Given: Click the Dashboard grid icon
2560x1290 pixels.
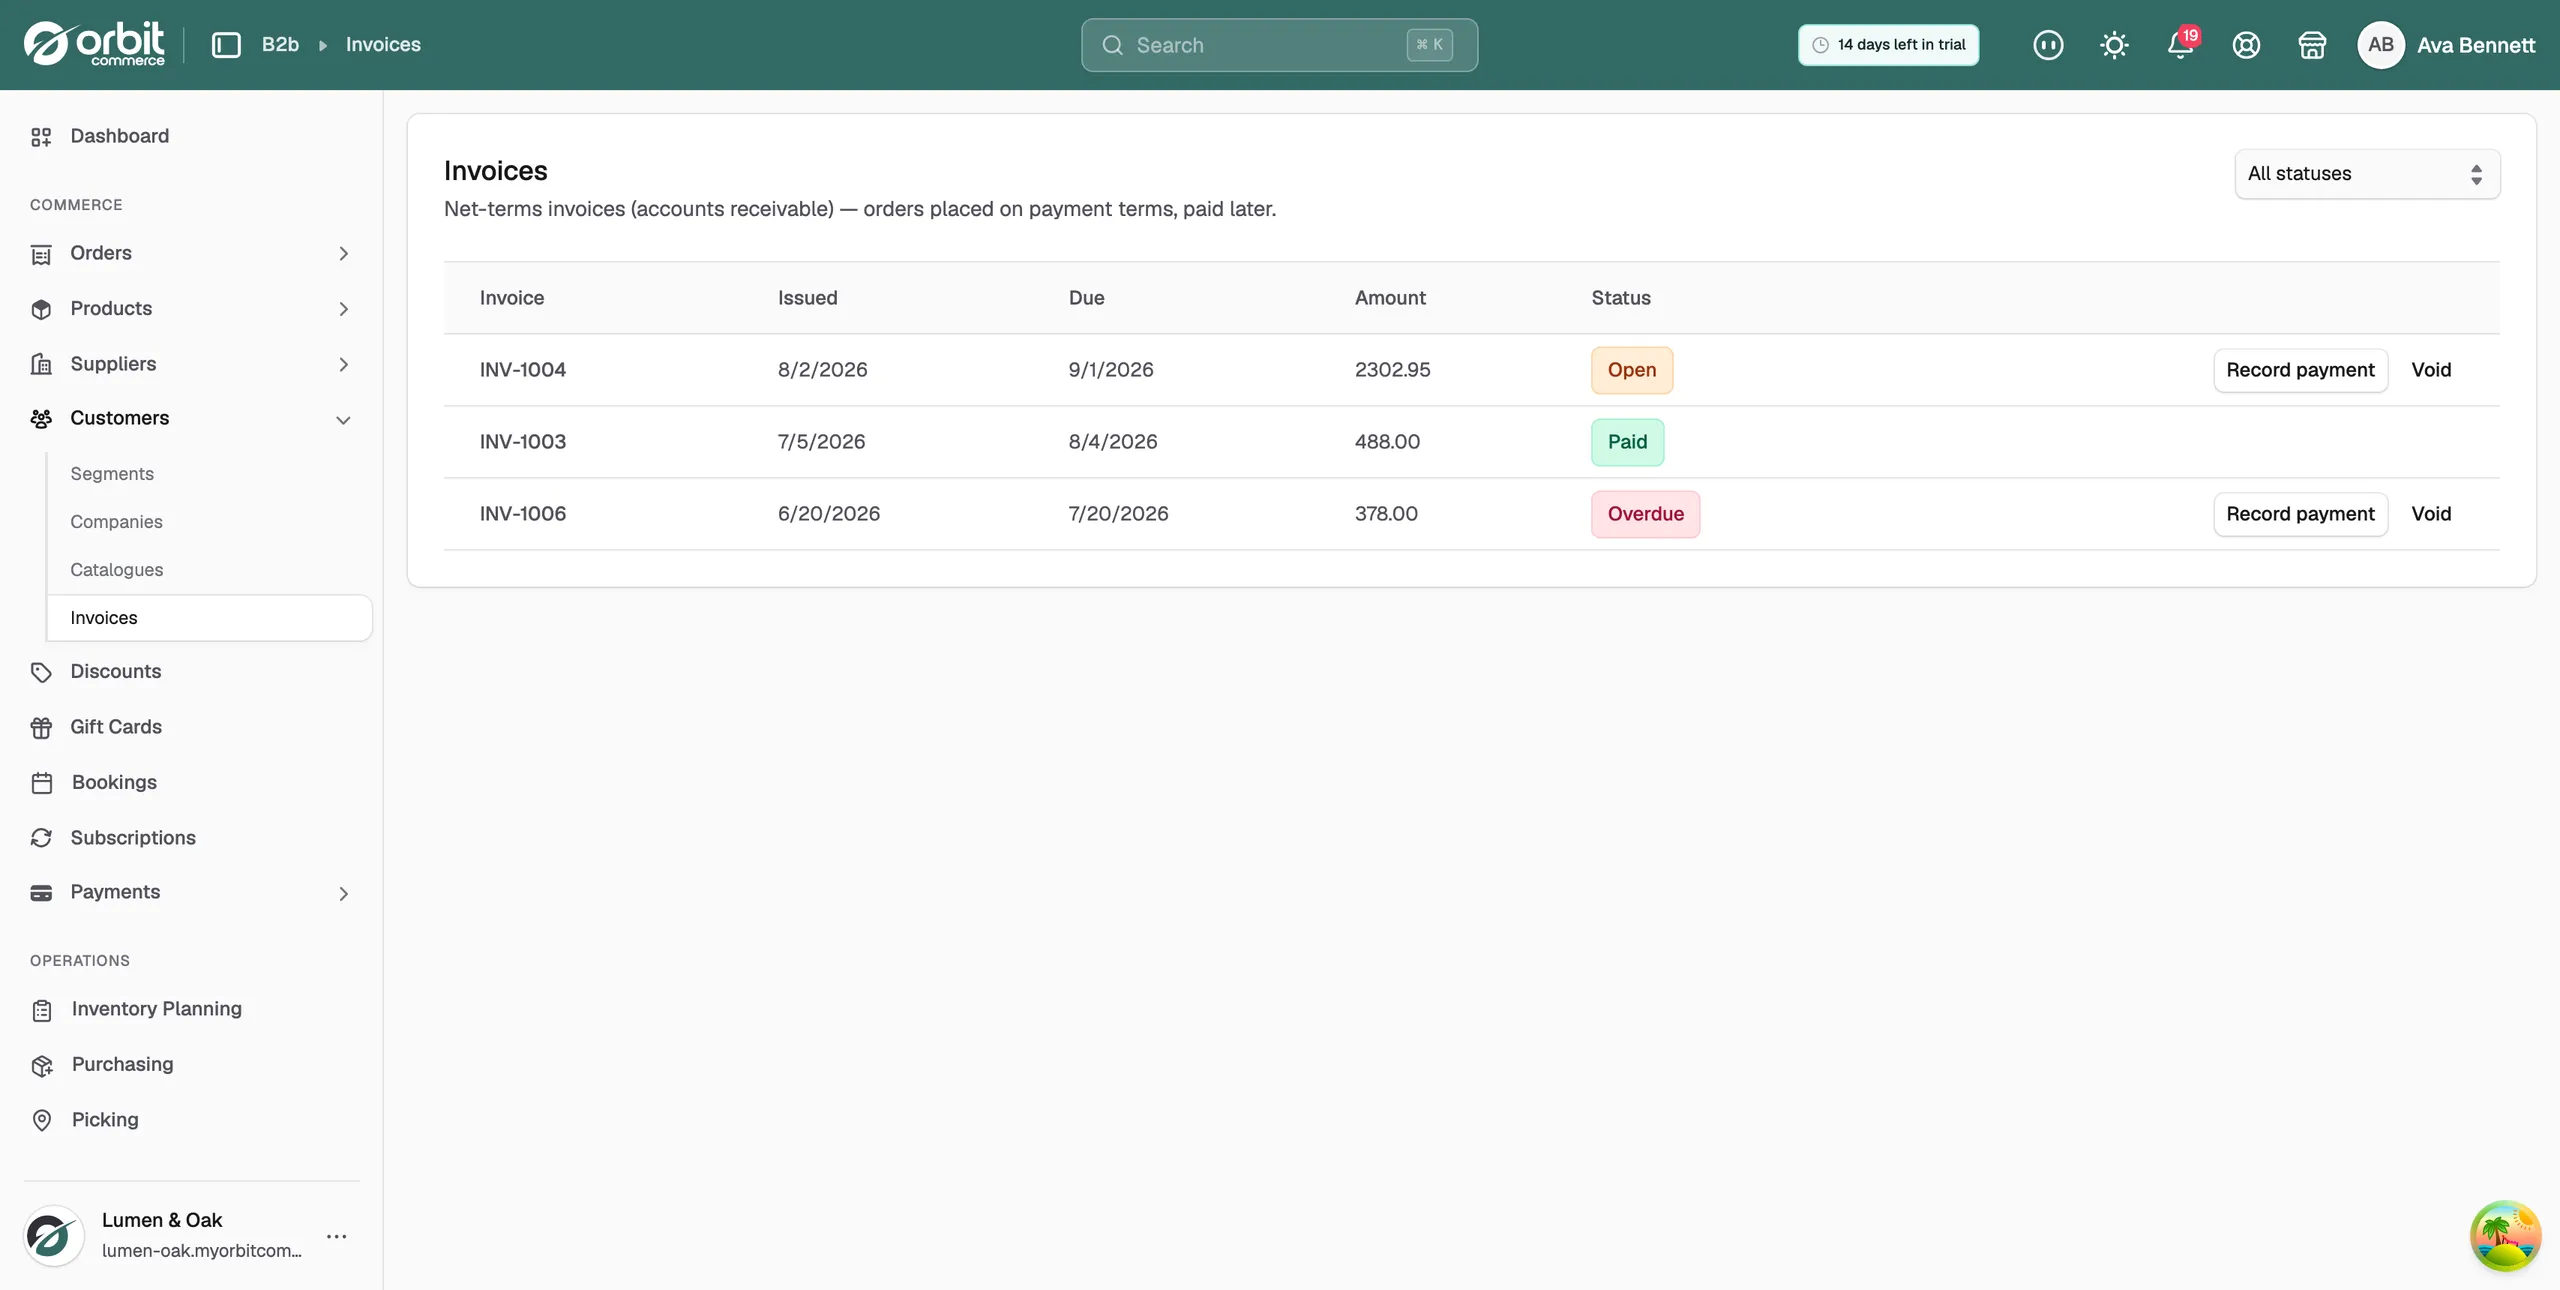Looking at the screenshot, I should tap(41, 137).
